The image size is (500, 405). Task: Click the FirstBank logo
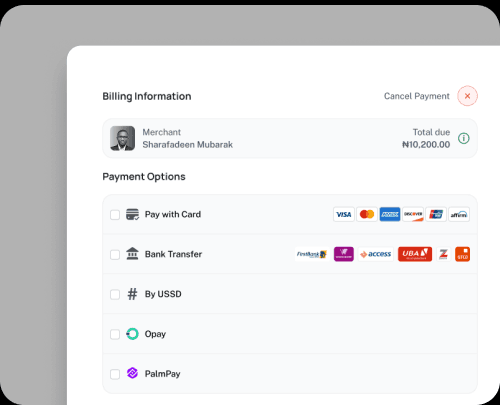coord(312,254)
